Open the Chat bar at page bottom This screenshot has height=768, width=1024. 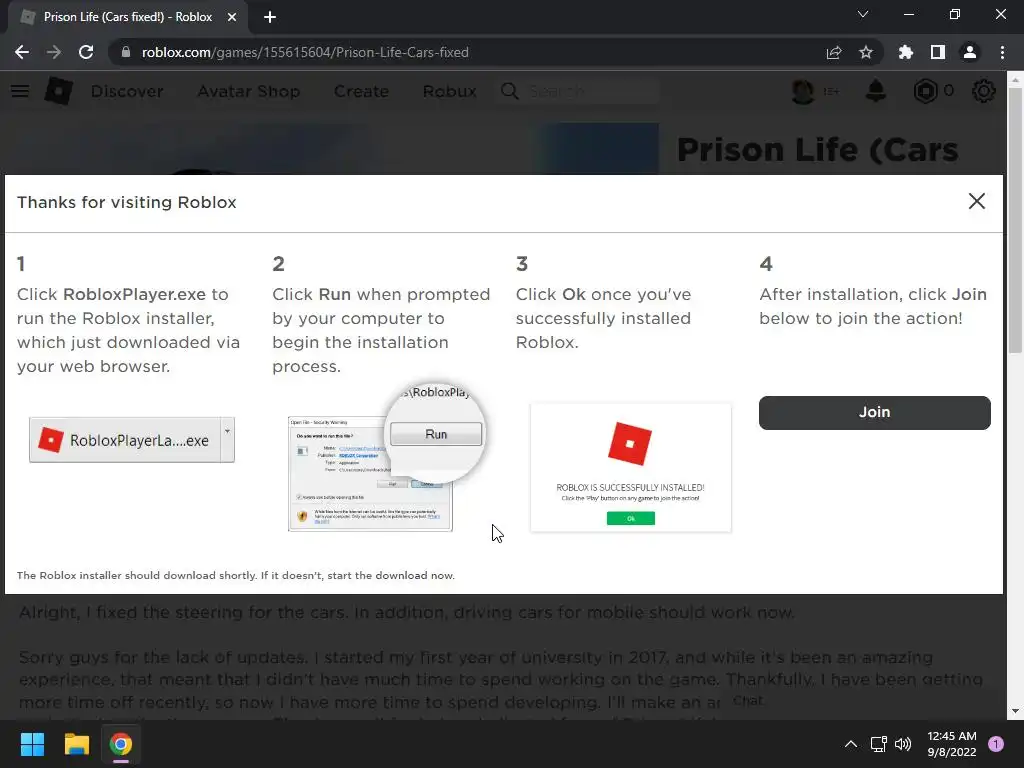pyautogui.click(x=748, y=700)
